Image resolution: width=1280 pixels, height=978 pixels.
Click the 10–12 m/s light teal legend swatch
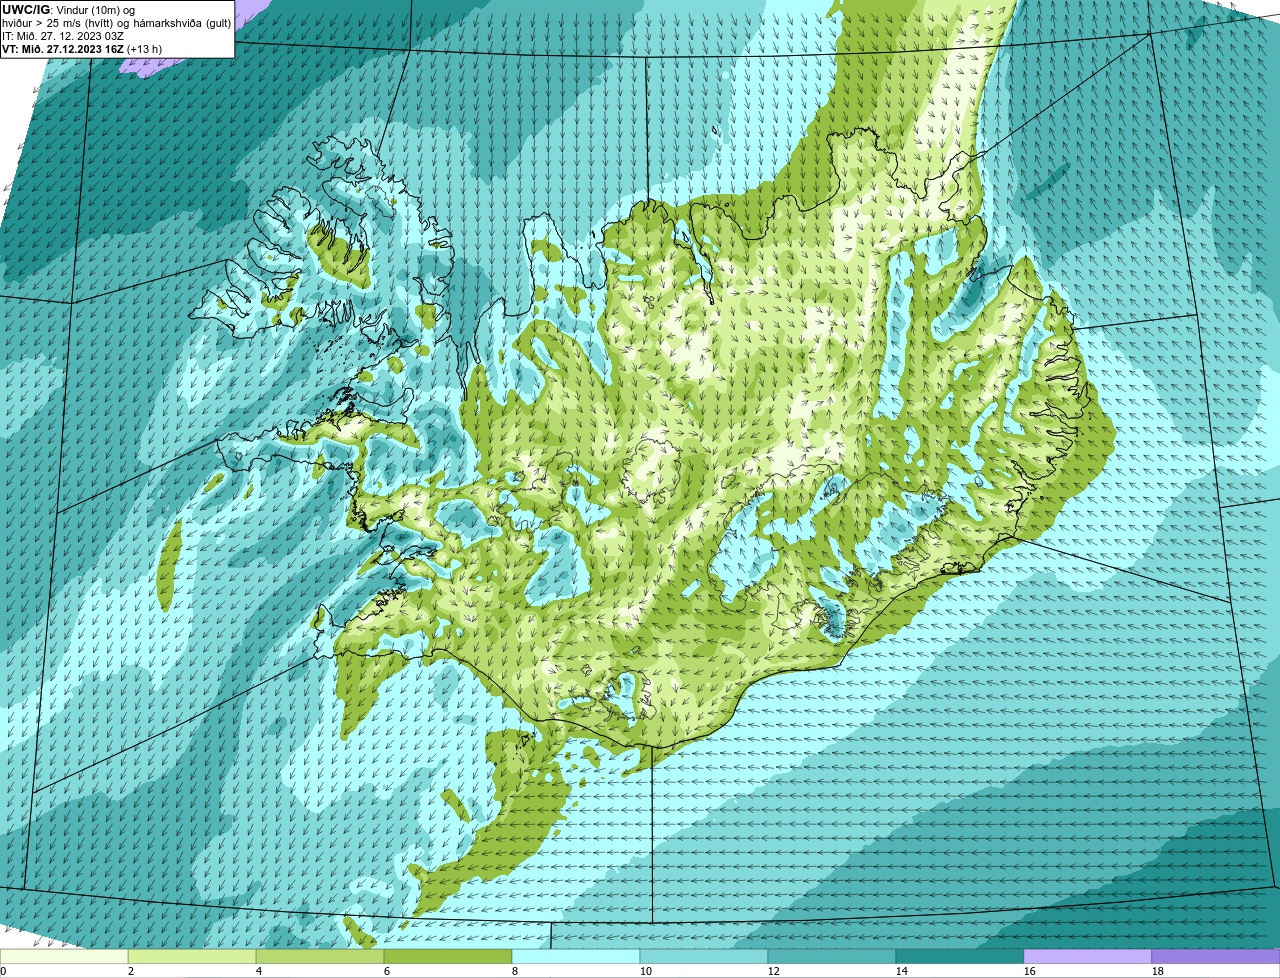705,957
